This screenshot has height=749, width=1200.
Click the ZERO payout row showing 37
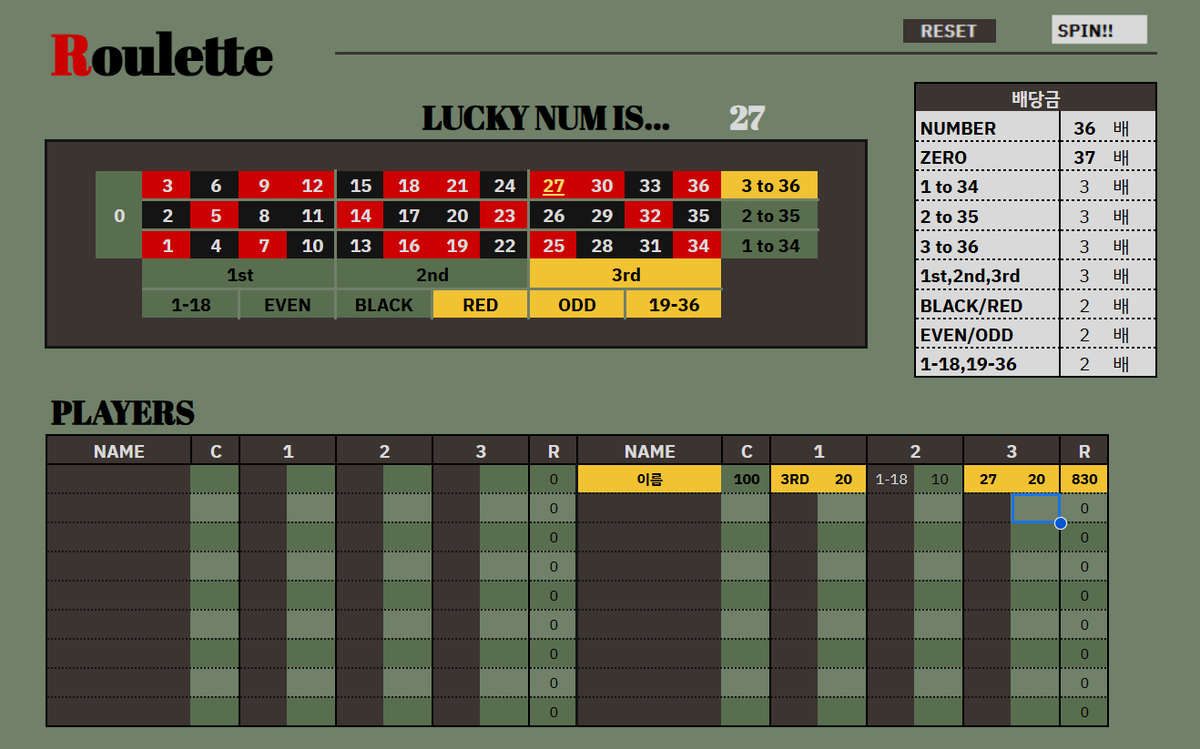pos(1036,157)
